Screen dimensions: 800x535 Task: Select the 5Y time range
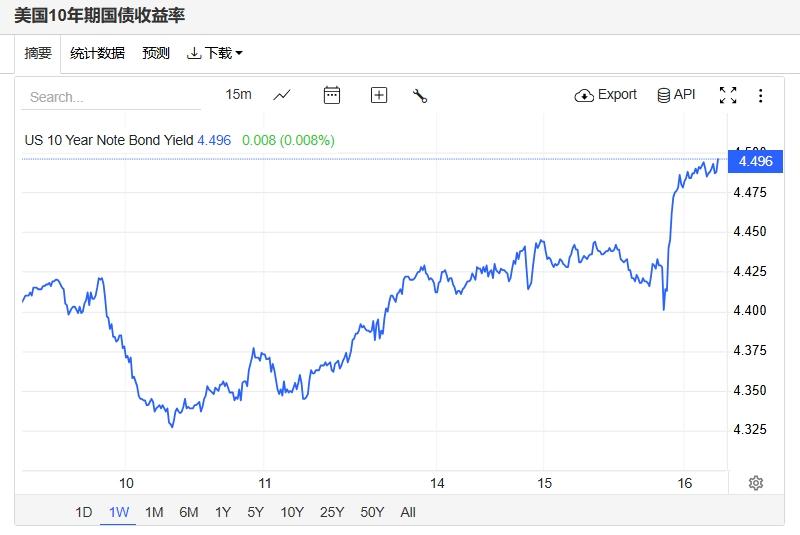point(256,512)
